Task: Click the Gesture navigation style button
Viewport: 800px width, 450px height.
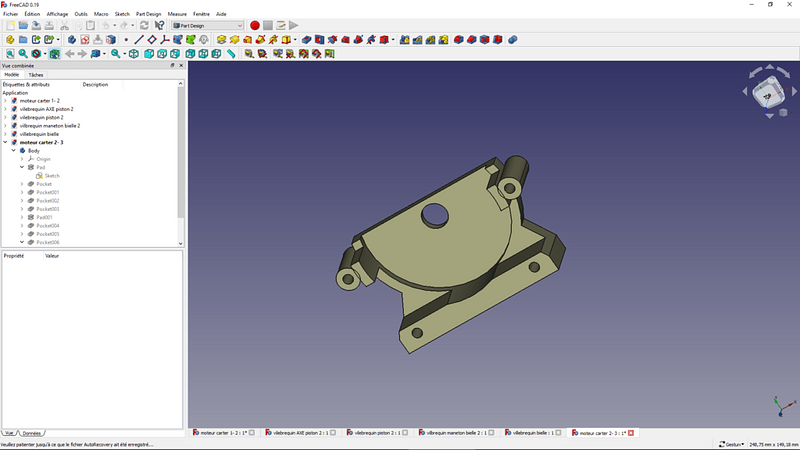Action: tap(731, 444)
